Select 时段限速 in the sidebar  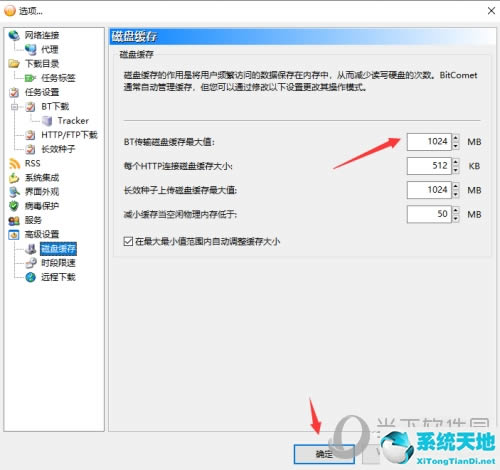[x=58, y=263]
